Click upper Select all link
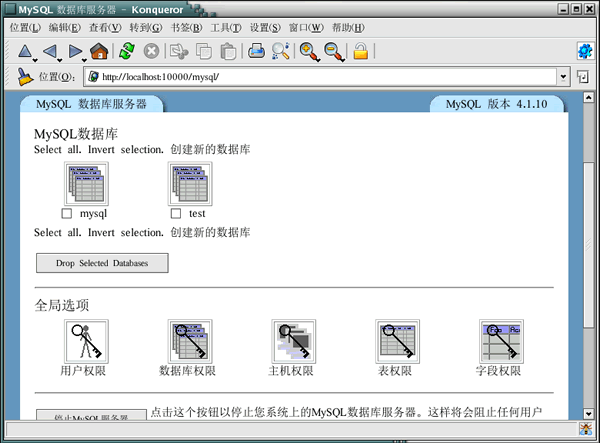600x443 pixels. click(57, 150)
